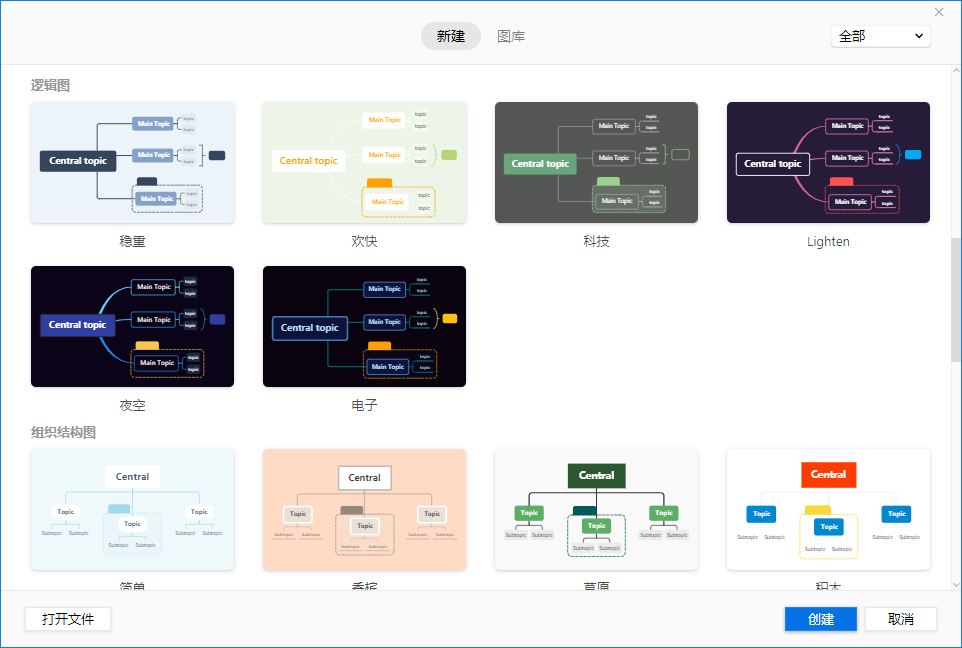Open the 全部 category dropdown

[x=880, y=36]
